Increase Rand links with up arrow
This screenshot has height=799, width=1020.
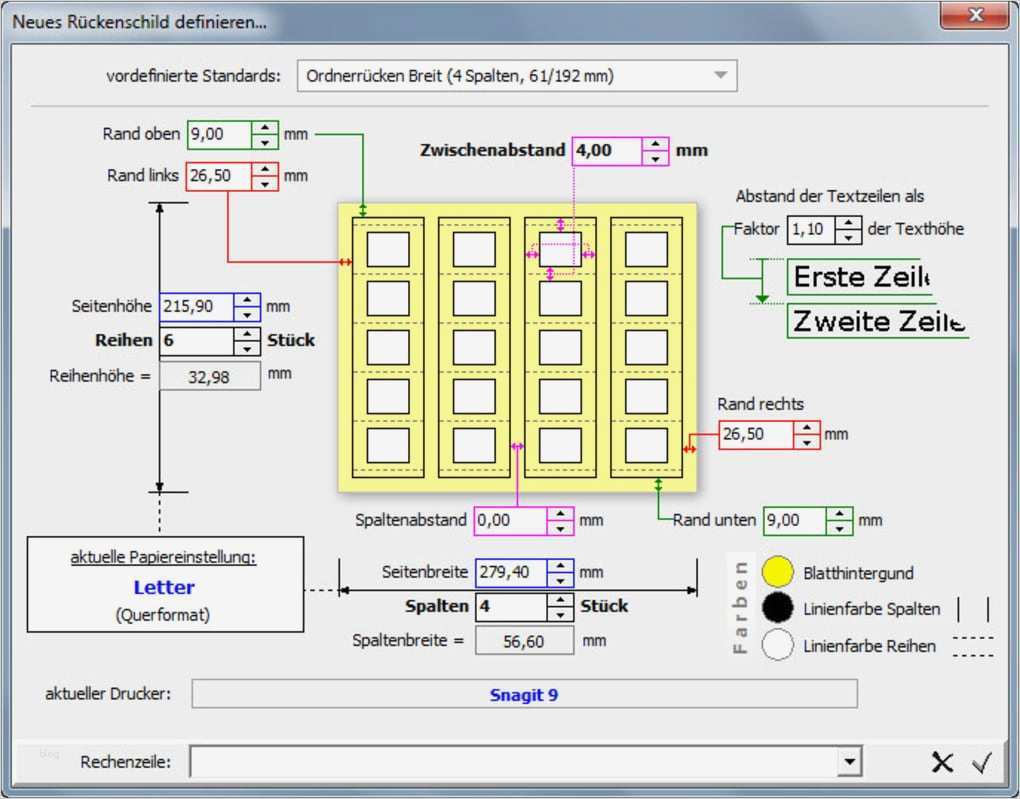pos(265,169)
